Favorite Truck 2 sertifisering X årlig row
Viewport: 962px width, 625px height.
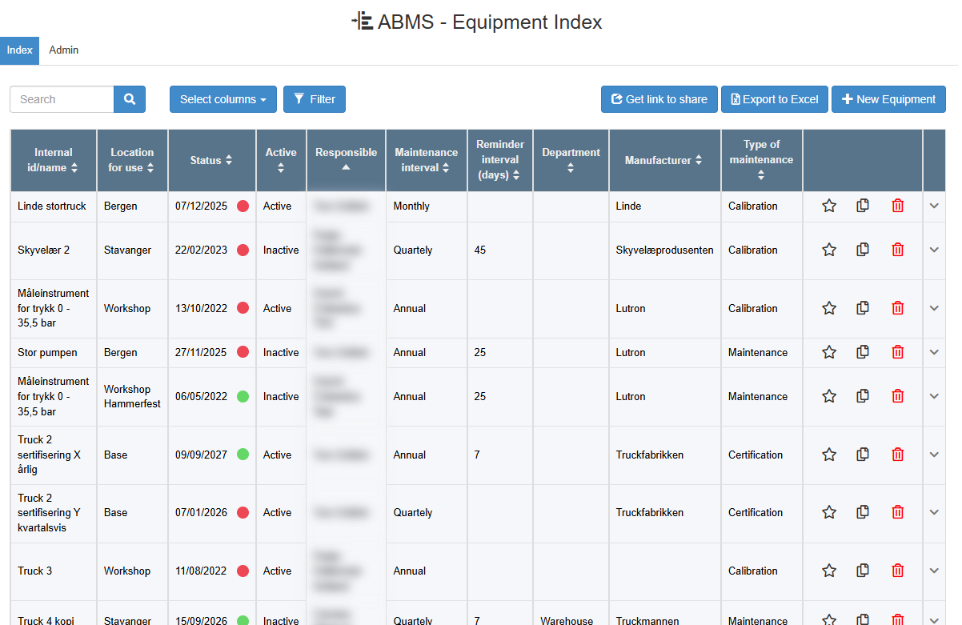point(829,454)
